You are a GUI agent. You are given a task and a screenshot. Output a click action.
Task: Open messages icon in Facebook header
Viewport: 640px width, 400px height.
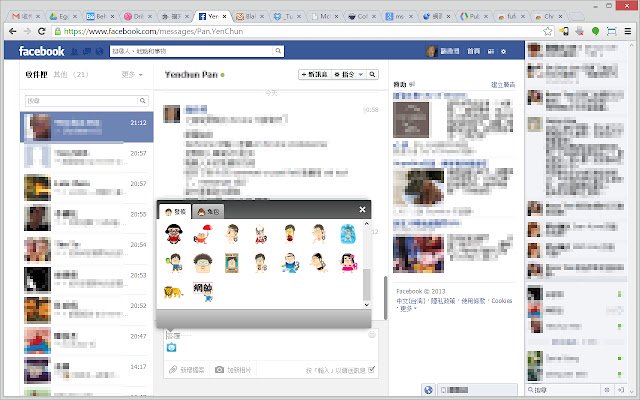tap(87, 51)
